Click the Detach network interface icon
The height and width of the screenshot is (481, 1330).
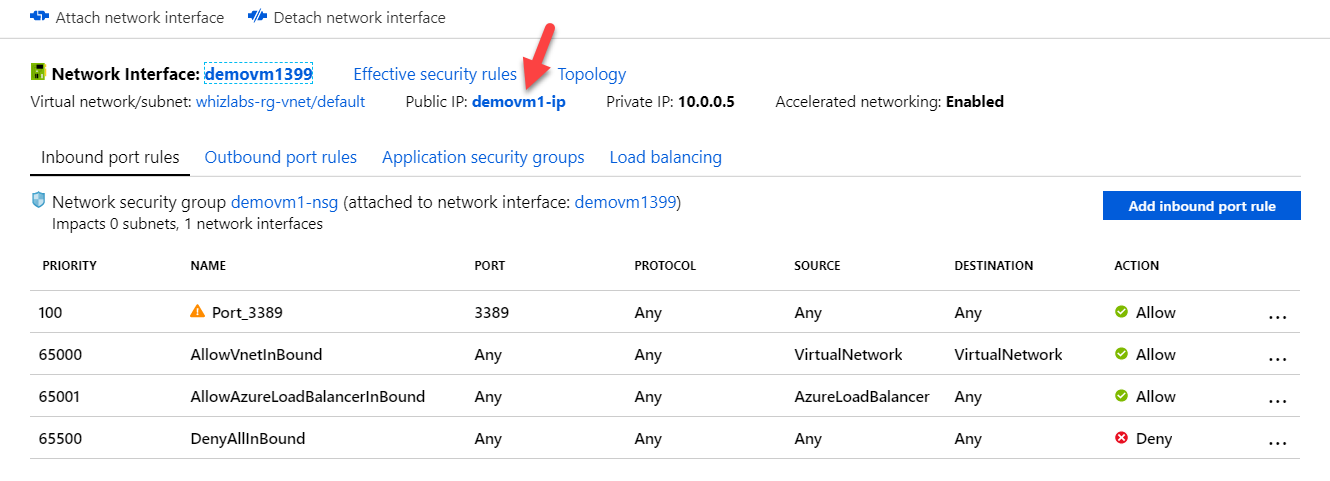pyautogui.click(x=257, y=17)
